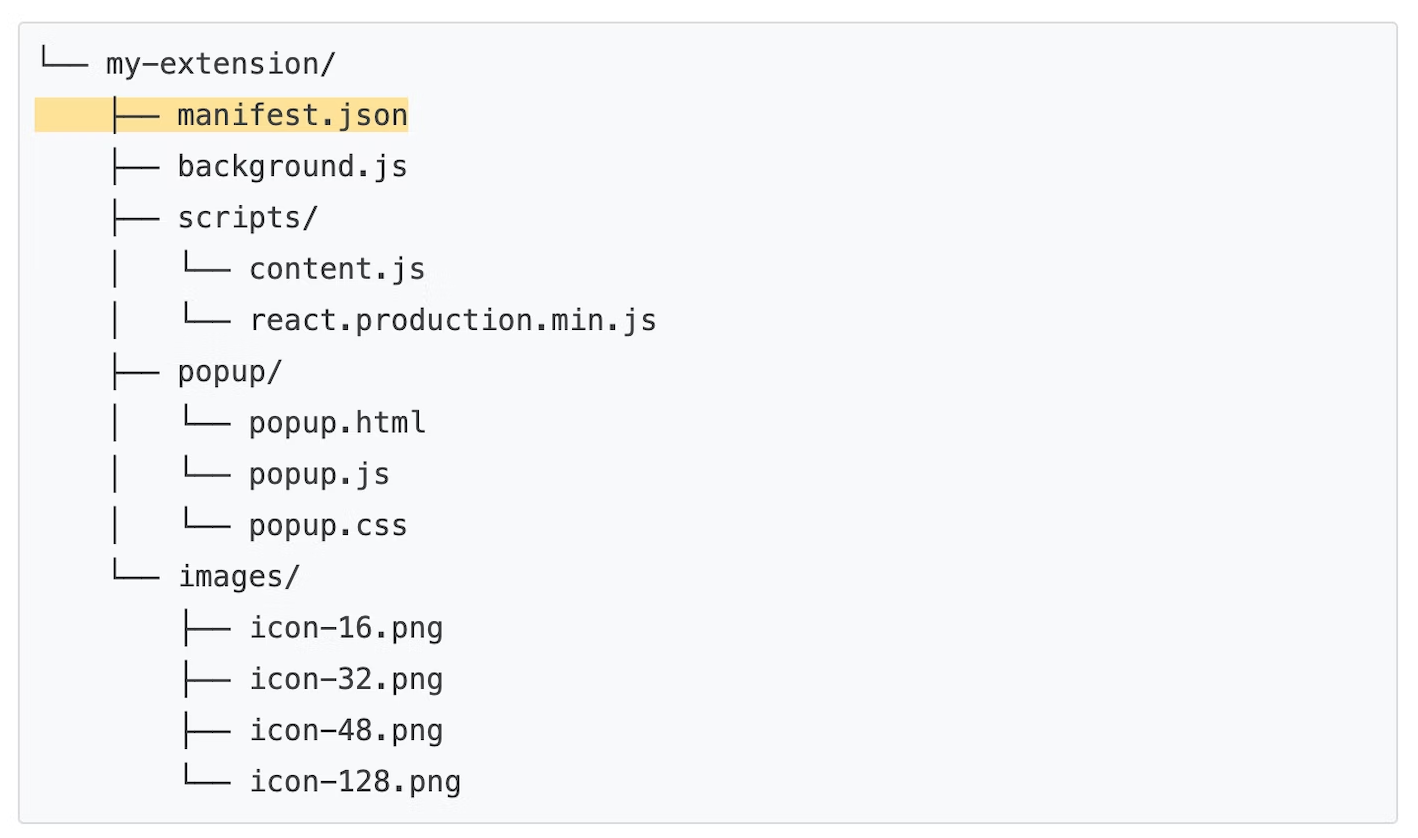Screen dimensions: 1418x838
Task: Click the branch connector before popup/
Action: point(136,372)
